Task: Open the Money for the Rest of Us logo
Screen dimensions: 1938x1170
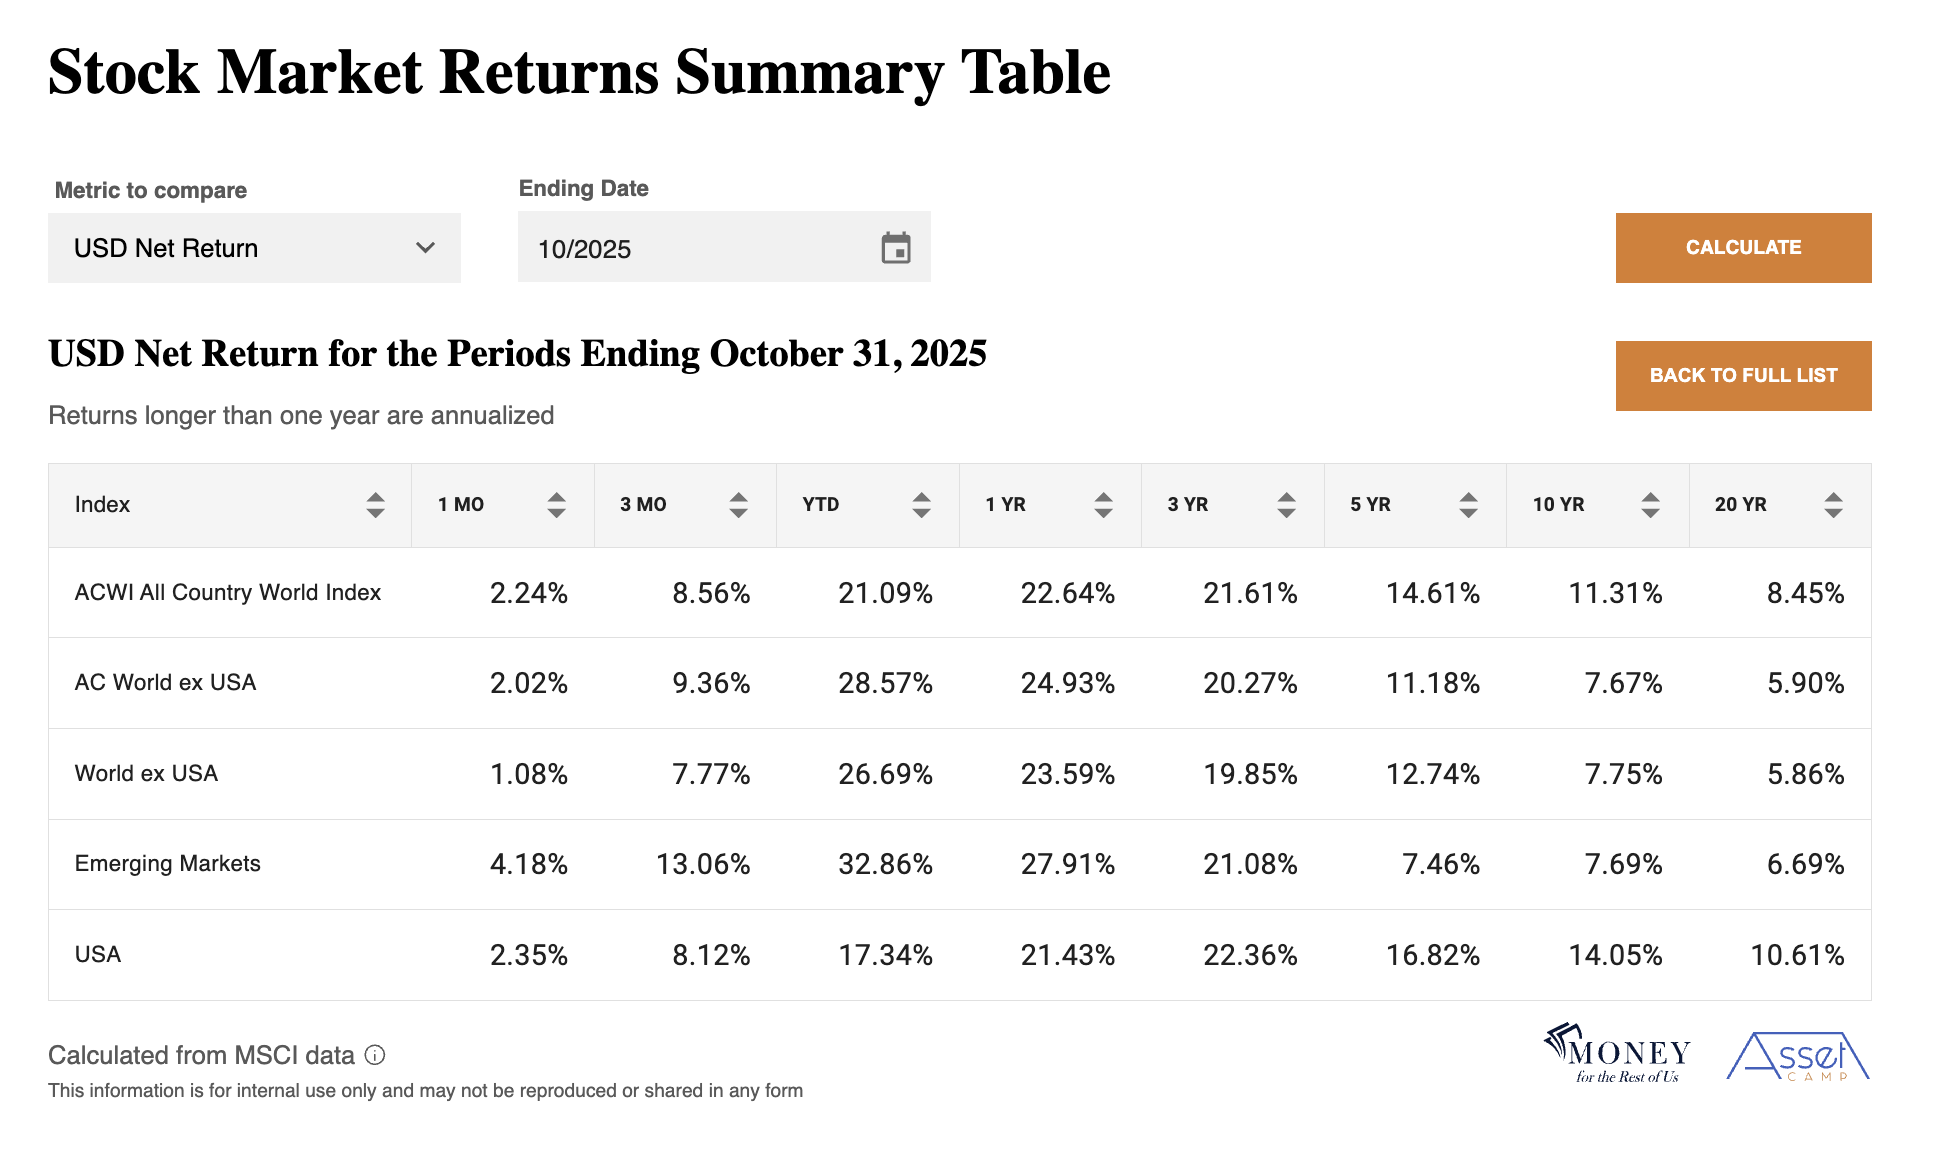Action: tap(1616, 1055)
